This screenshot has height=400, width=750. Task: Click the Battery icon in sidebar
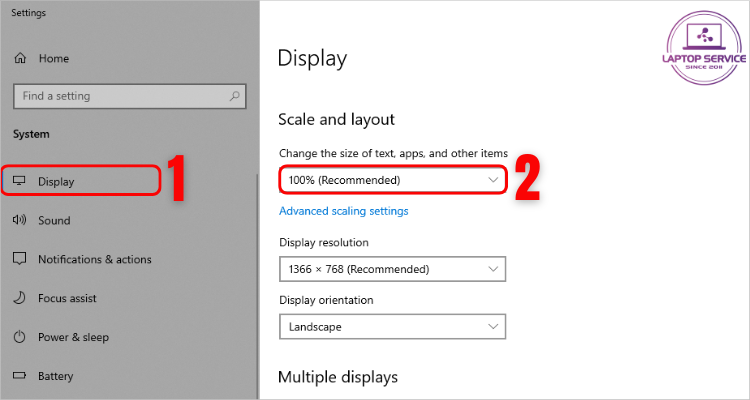[19, 376]
